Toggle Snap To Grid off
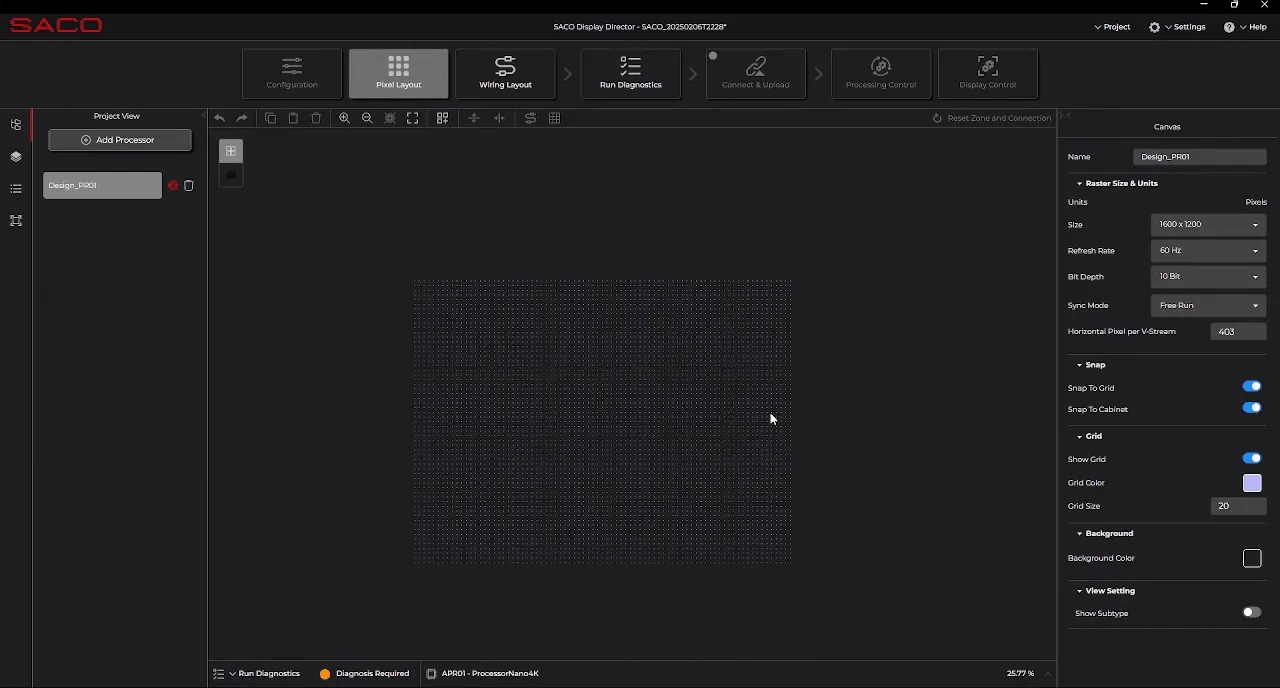Viewport: 1280px width, 688px height. pyautogui.click(x=1252, y=386)
